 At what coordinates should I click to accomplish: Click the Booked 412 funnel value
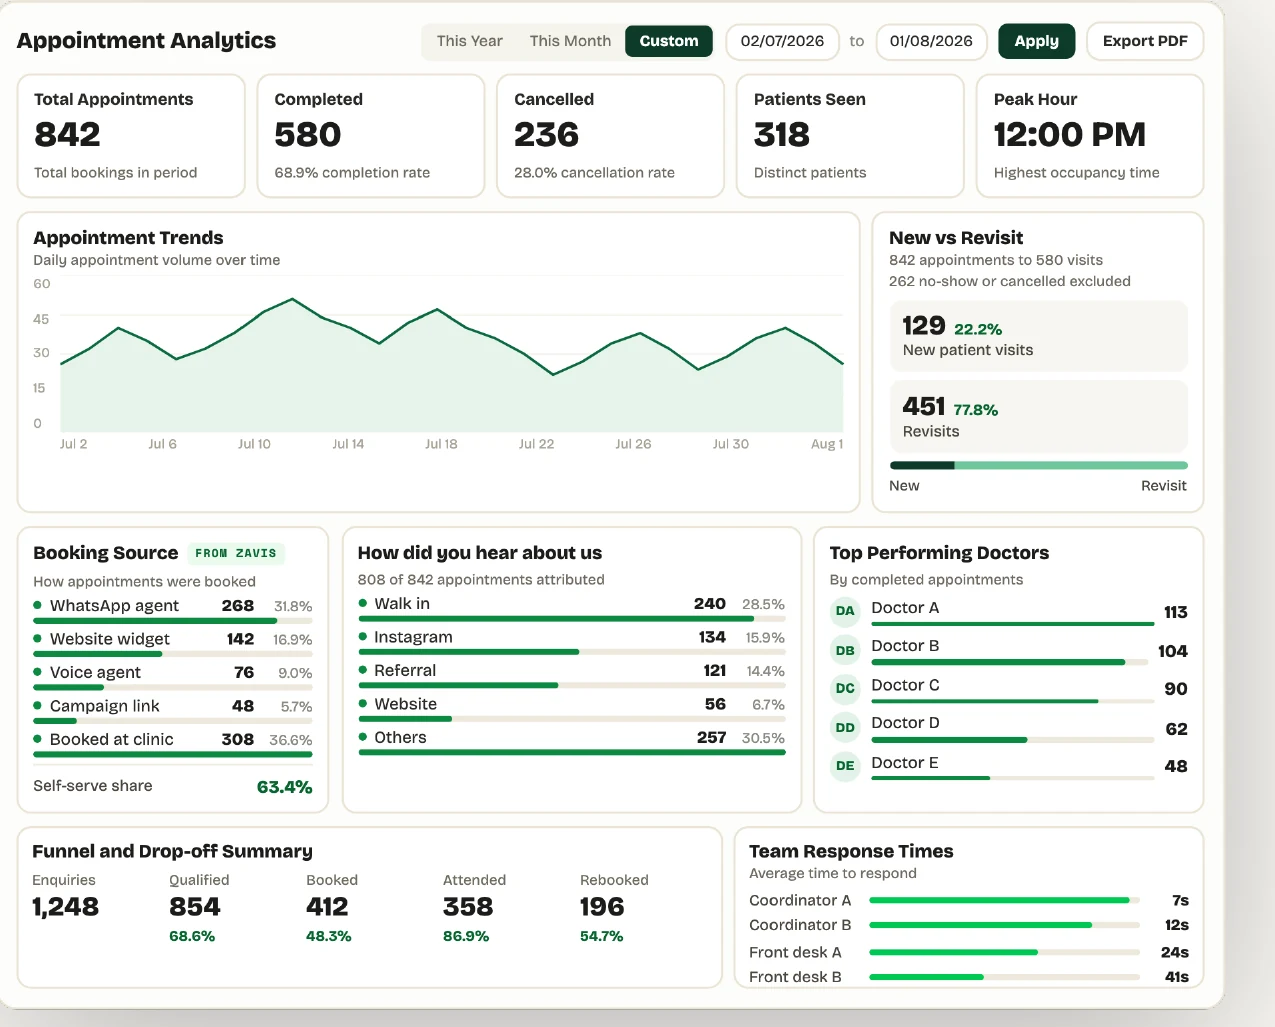point(327,907)
